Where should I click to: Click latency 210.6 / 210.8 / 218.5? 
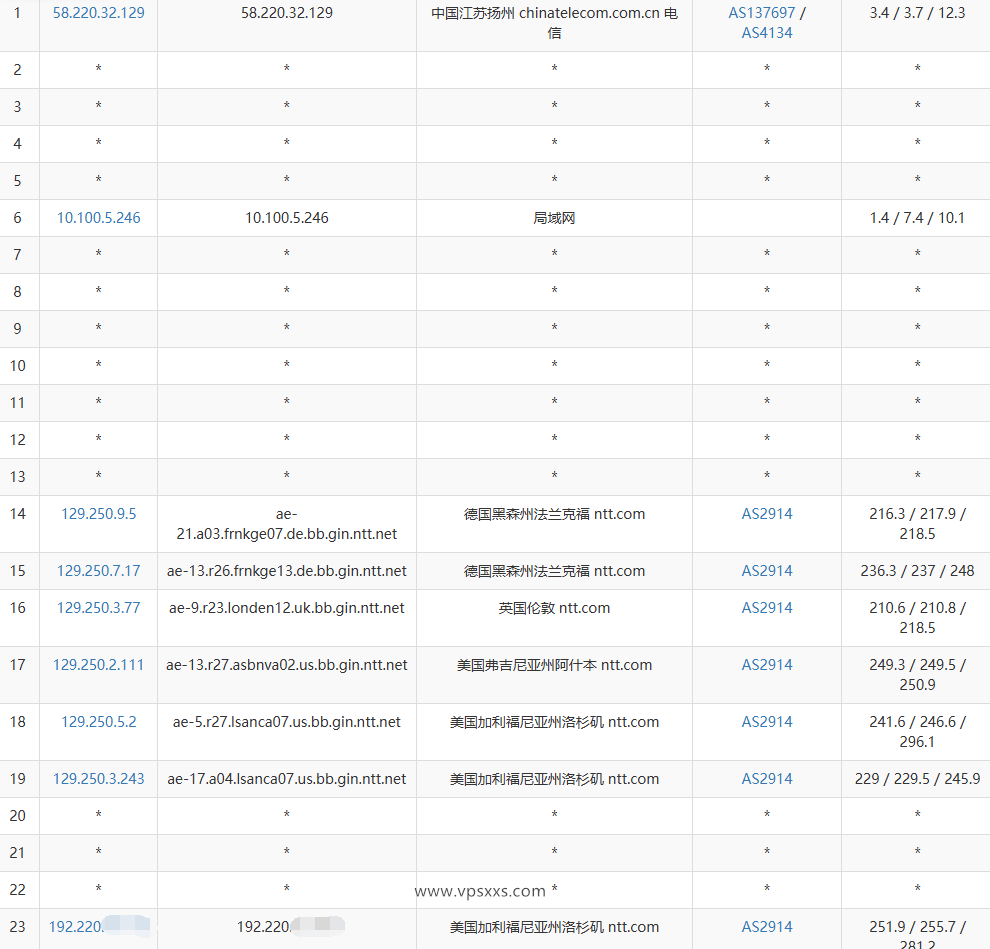[x=917, y=618]
